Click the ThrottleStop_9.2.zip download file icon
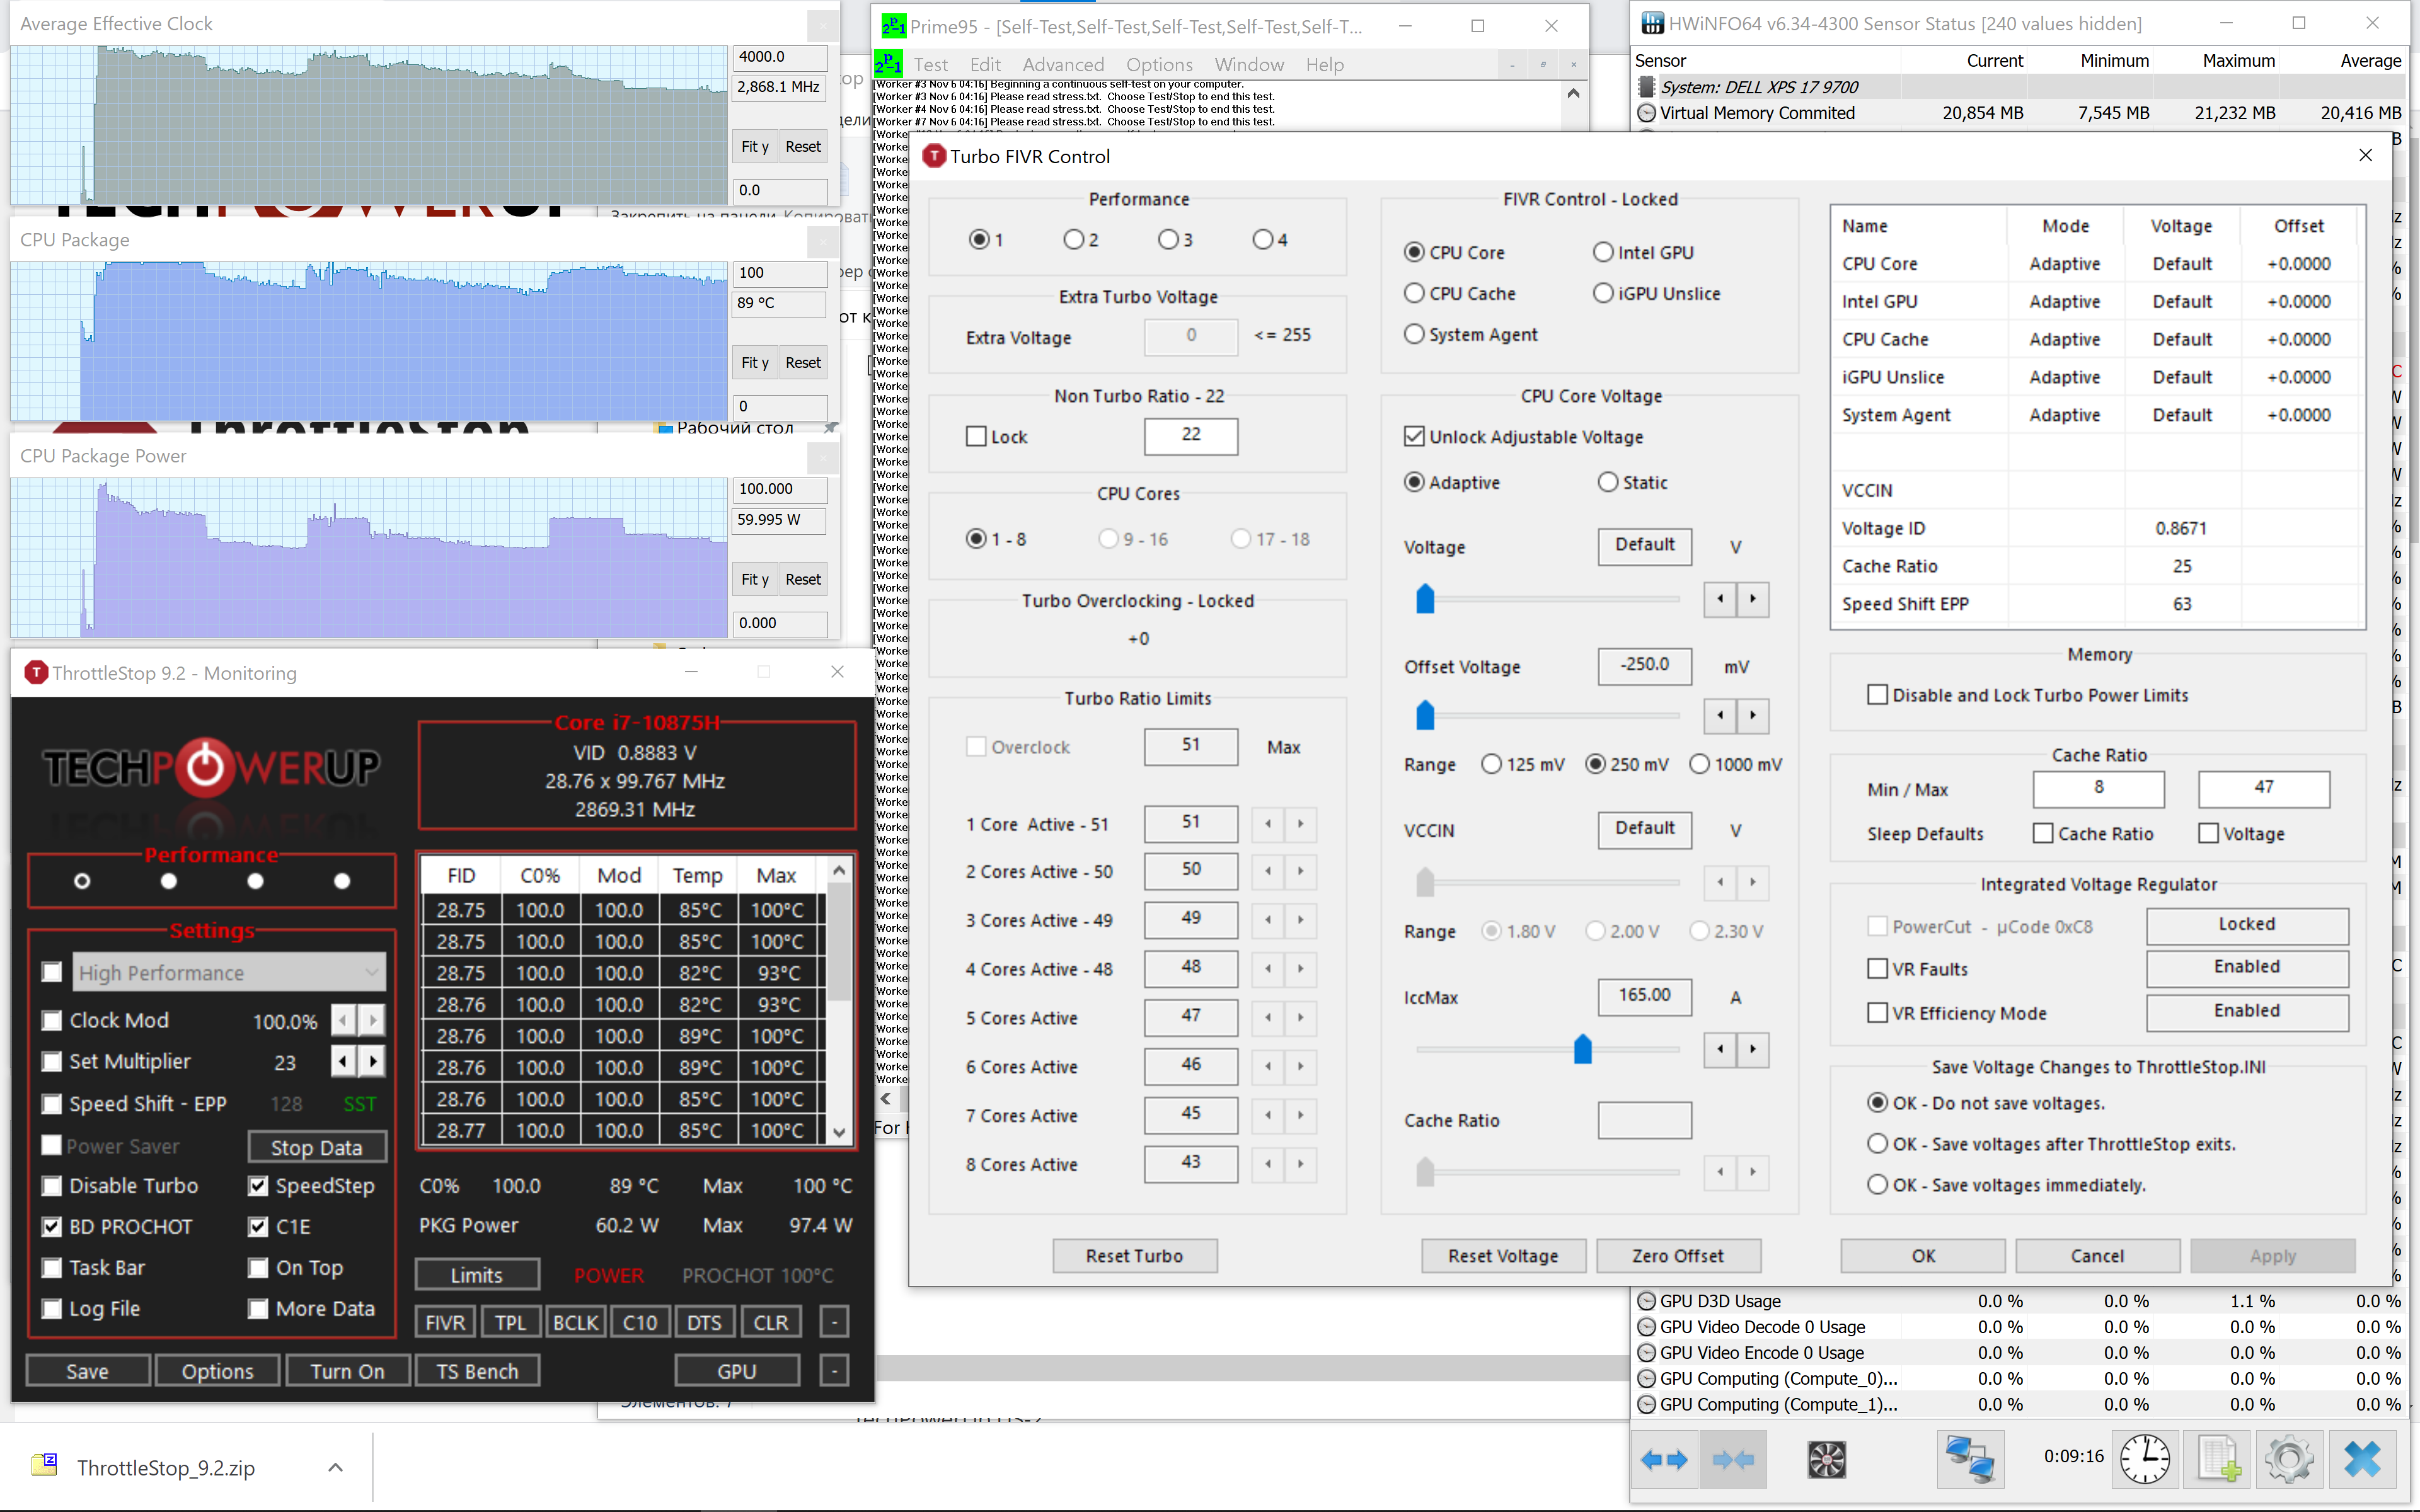The image size is (2420, 1512). pyautogui.click(x=45, y=1465)
